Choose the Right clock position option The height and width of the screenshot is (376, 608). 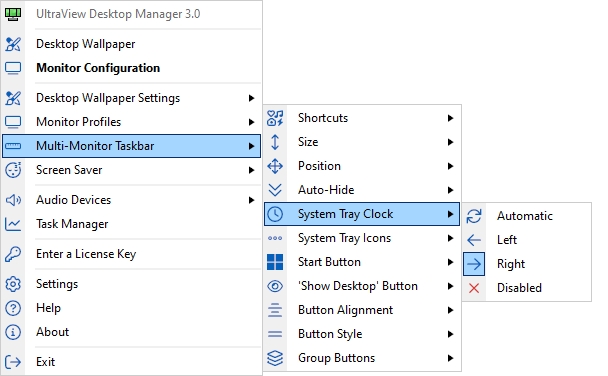point(527,264)
